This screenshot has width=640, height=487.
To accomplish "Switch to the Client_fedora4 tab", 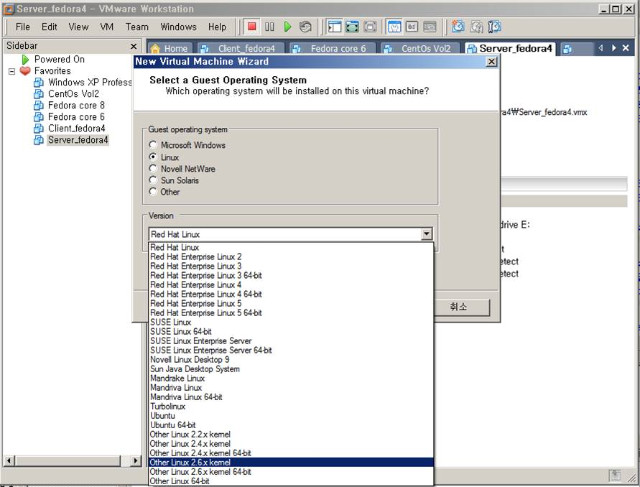I will tap(240, 49).
